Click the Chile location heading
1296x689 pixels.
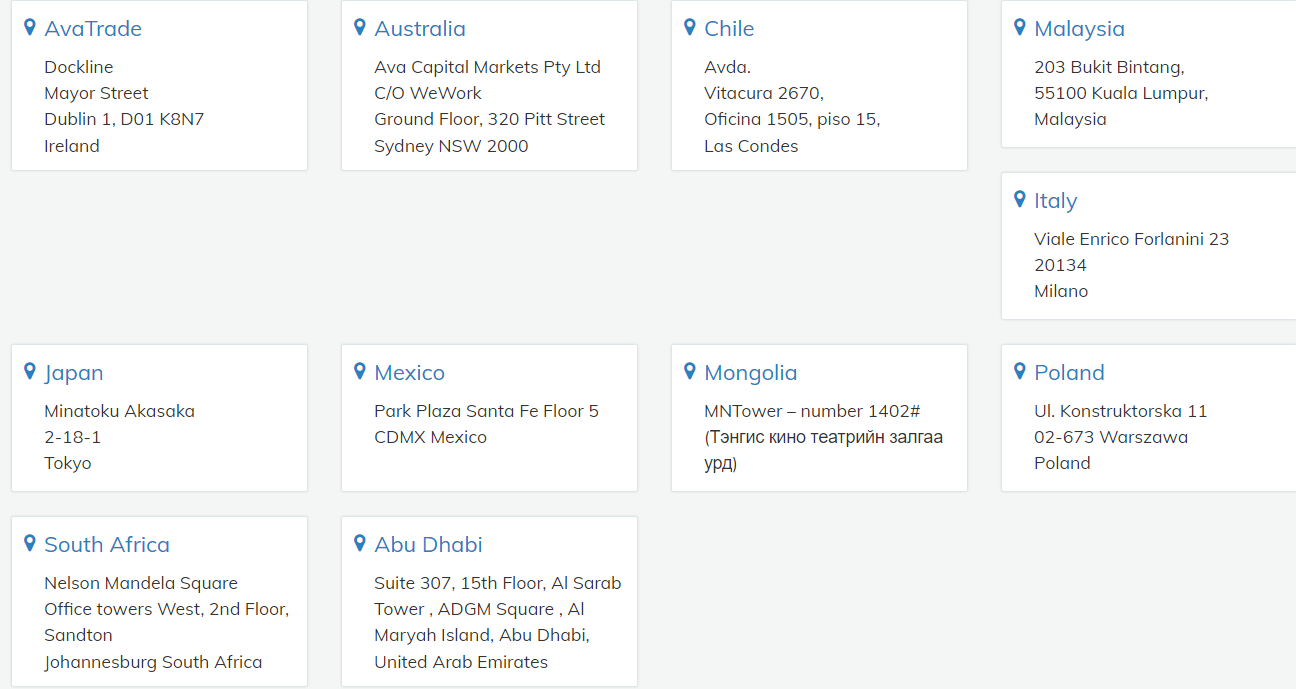[x=729, y=29]
